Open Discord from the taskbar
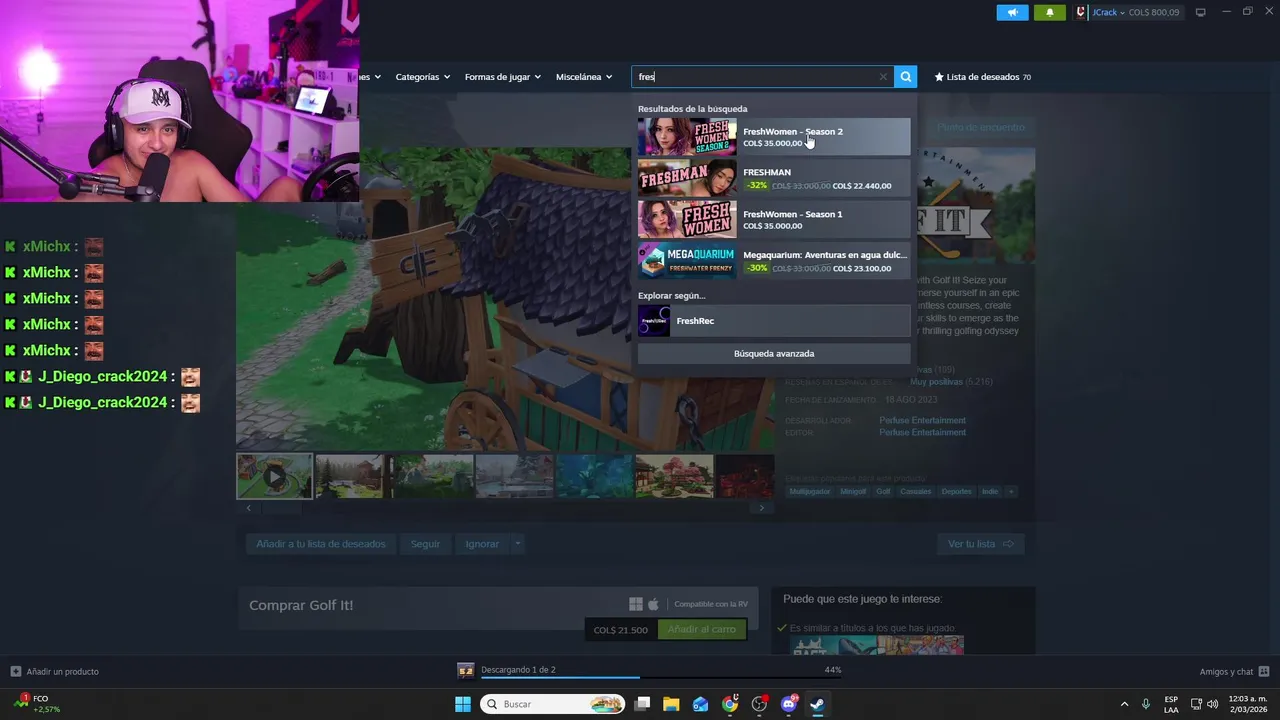 [789, 704]
